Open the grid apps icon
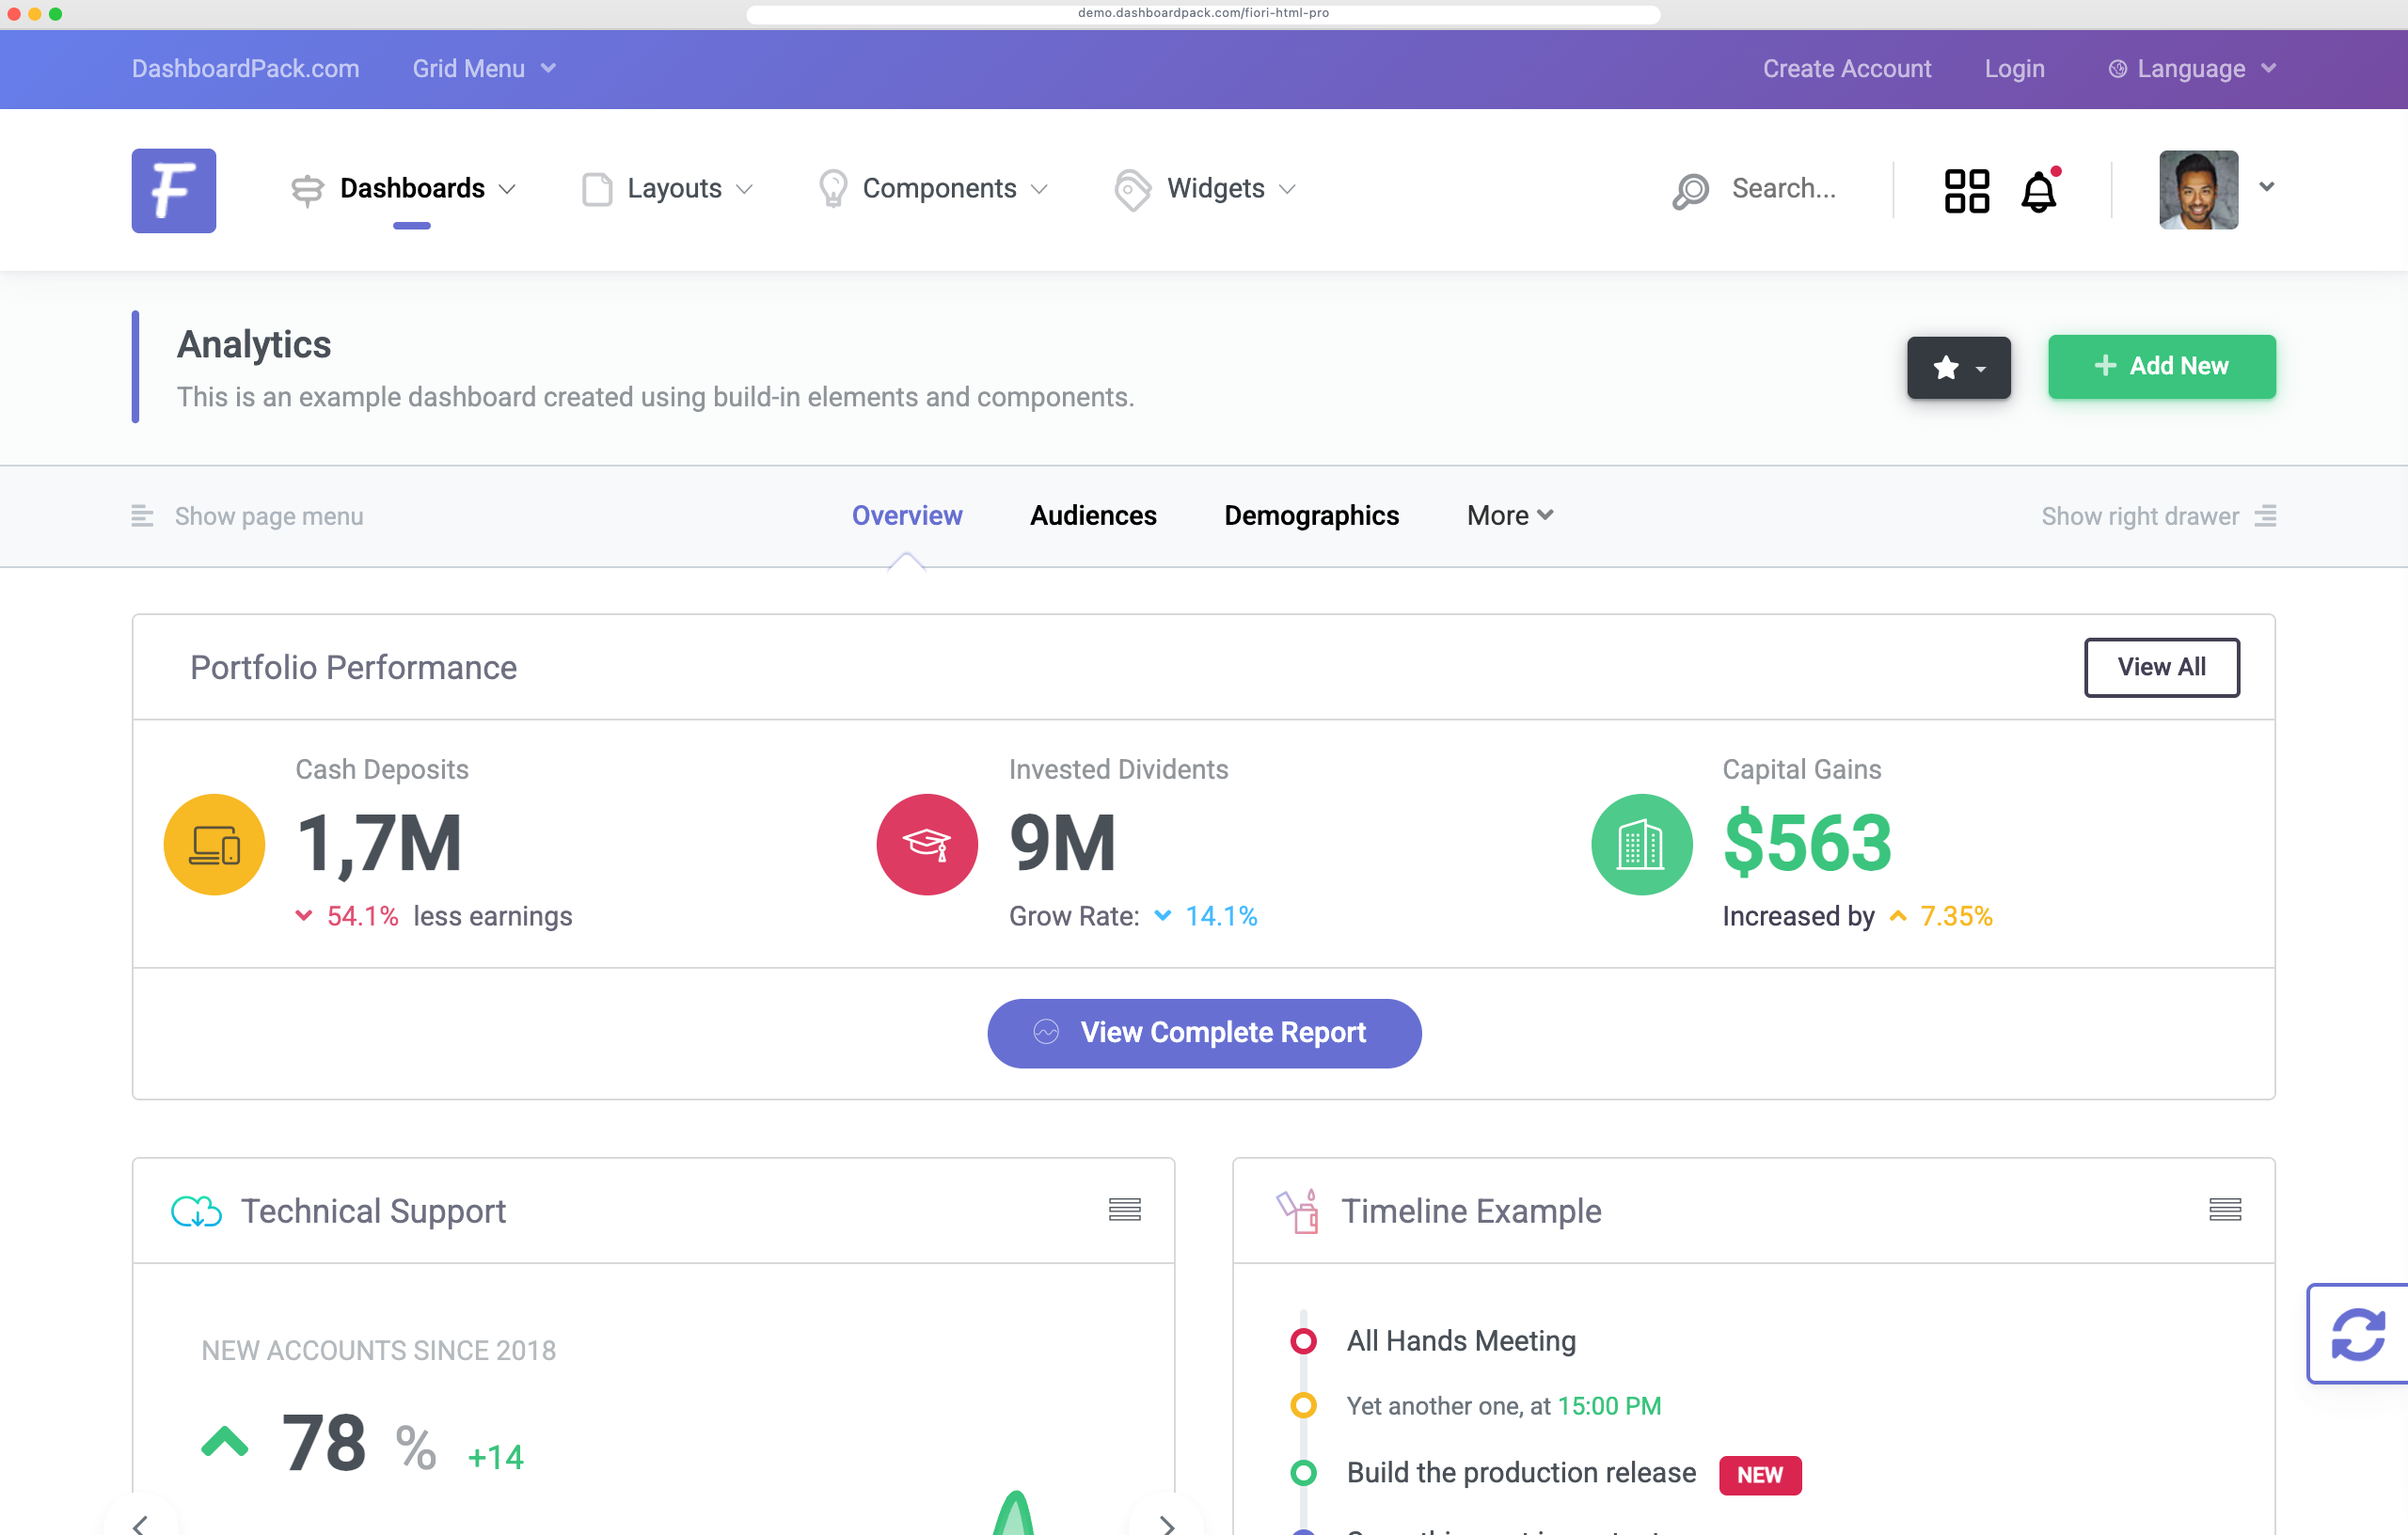This screenshot has height=1535, width=2408. 1966,190
